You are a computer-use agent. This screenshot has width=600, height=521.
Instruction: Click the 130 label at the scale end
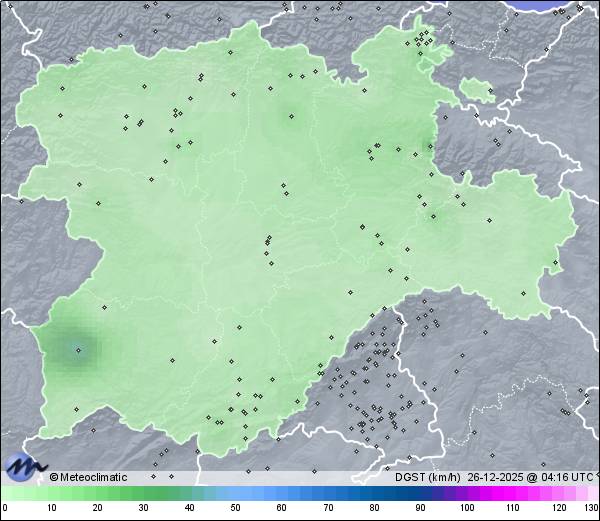[x=590, y=508]
